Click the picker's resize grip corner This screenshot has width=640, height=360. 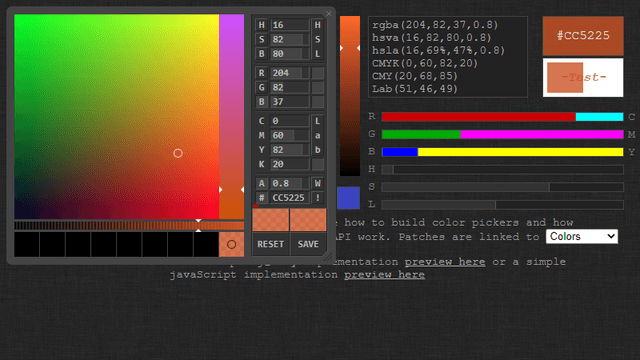328,257
